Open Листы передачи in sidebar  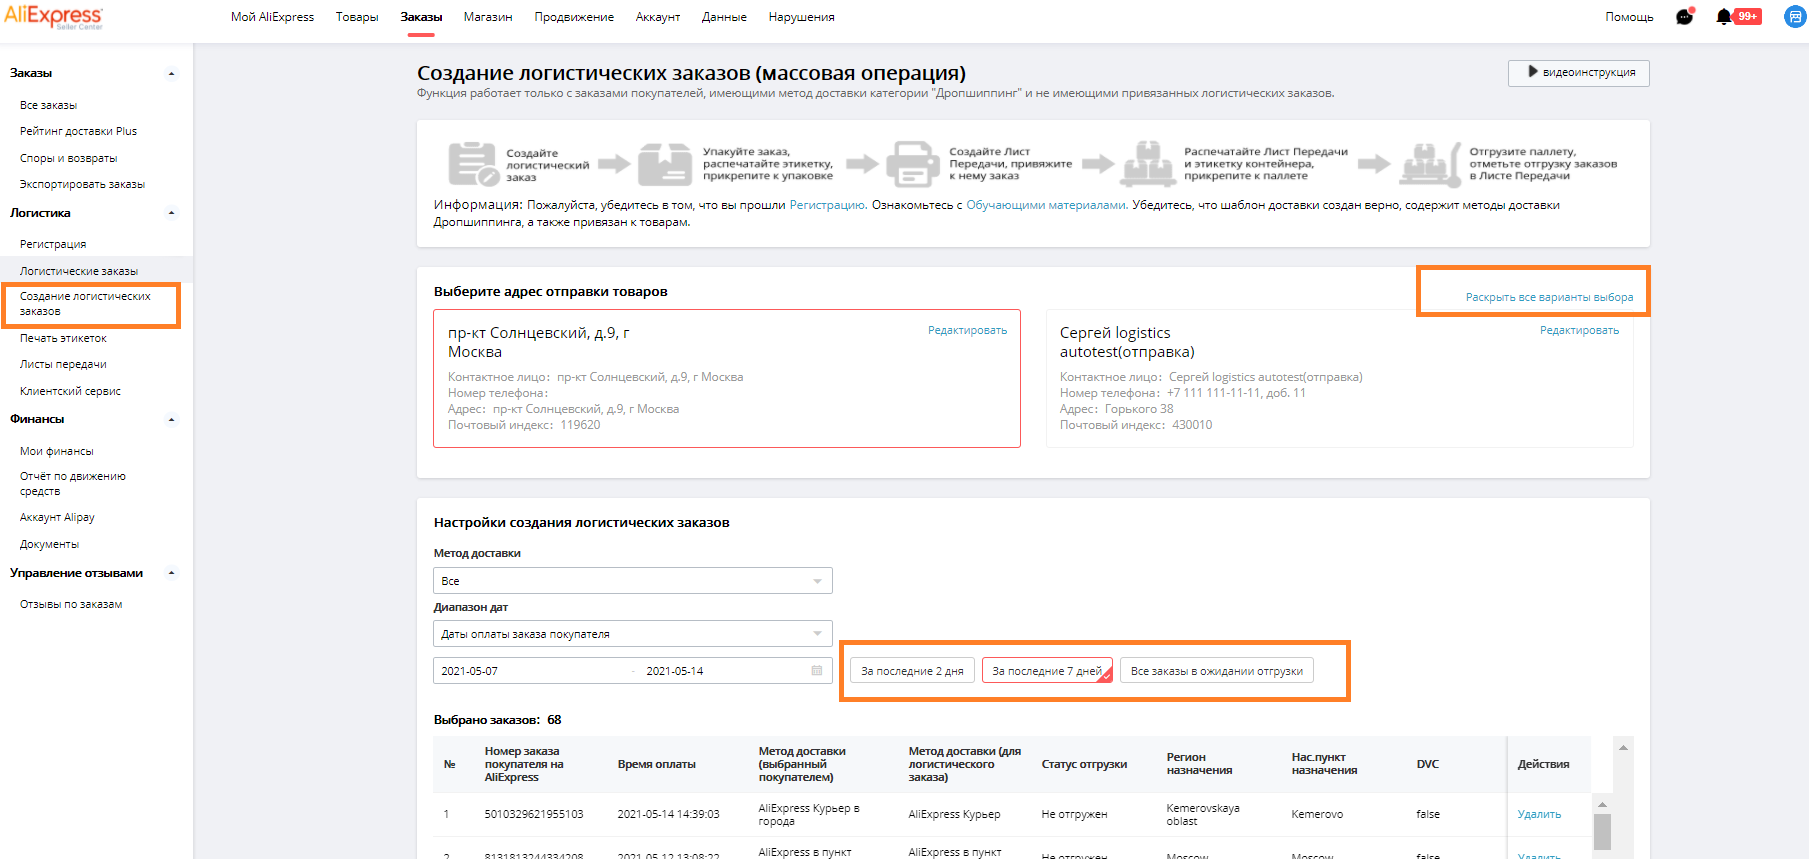(x=63, y=364)
